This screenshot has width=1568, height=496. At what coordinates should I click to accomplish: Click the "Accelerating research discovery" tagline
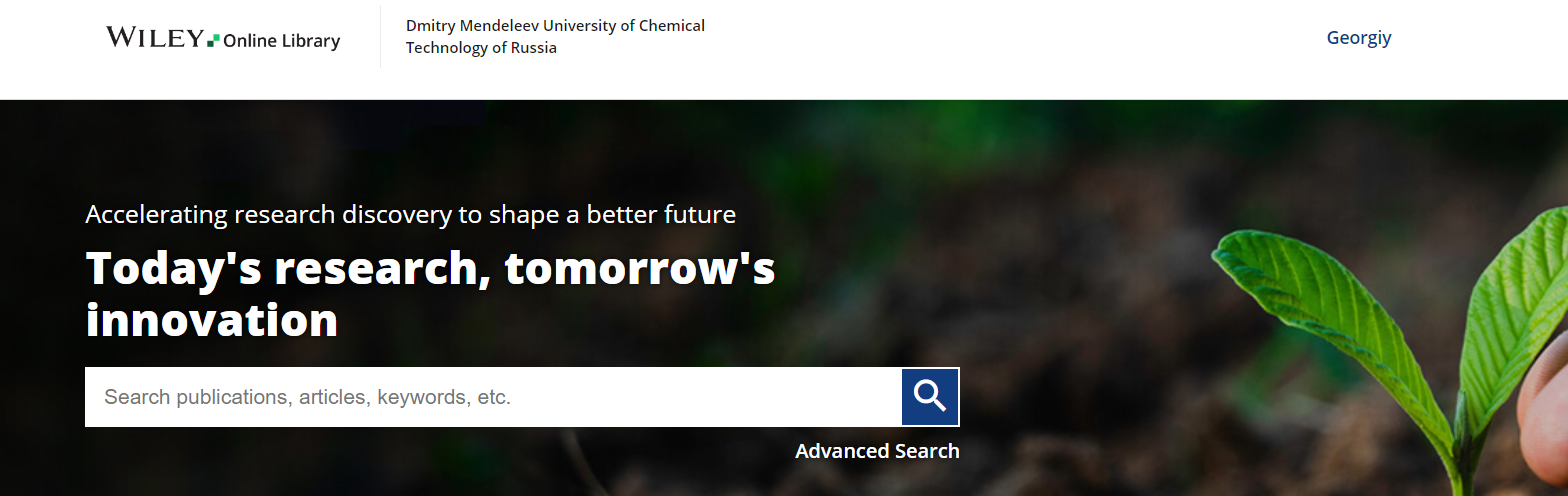pos(410,214)
